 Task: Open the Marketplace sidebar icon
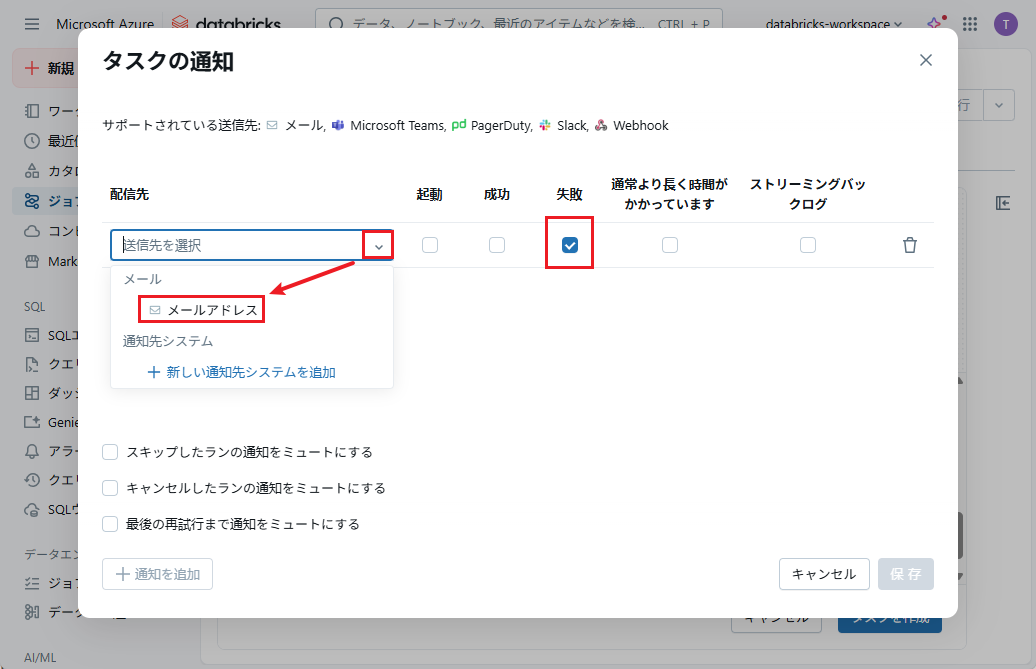coord(32,262)
